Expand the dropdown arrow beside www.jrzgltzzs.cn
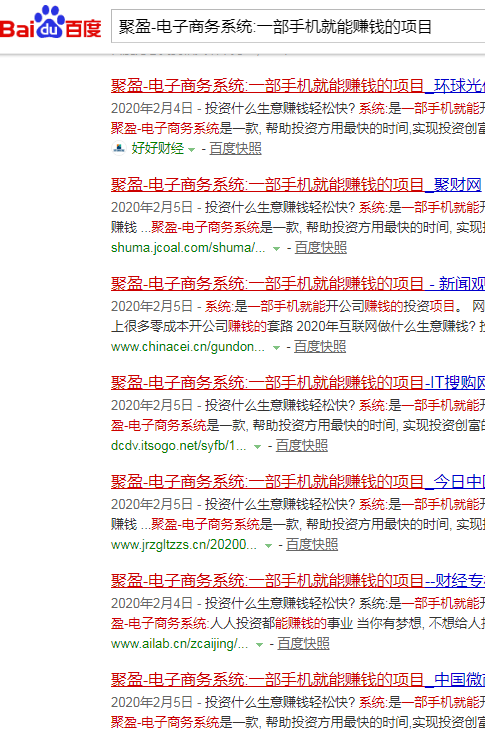 point(268,546)
